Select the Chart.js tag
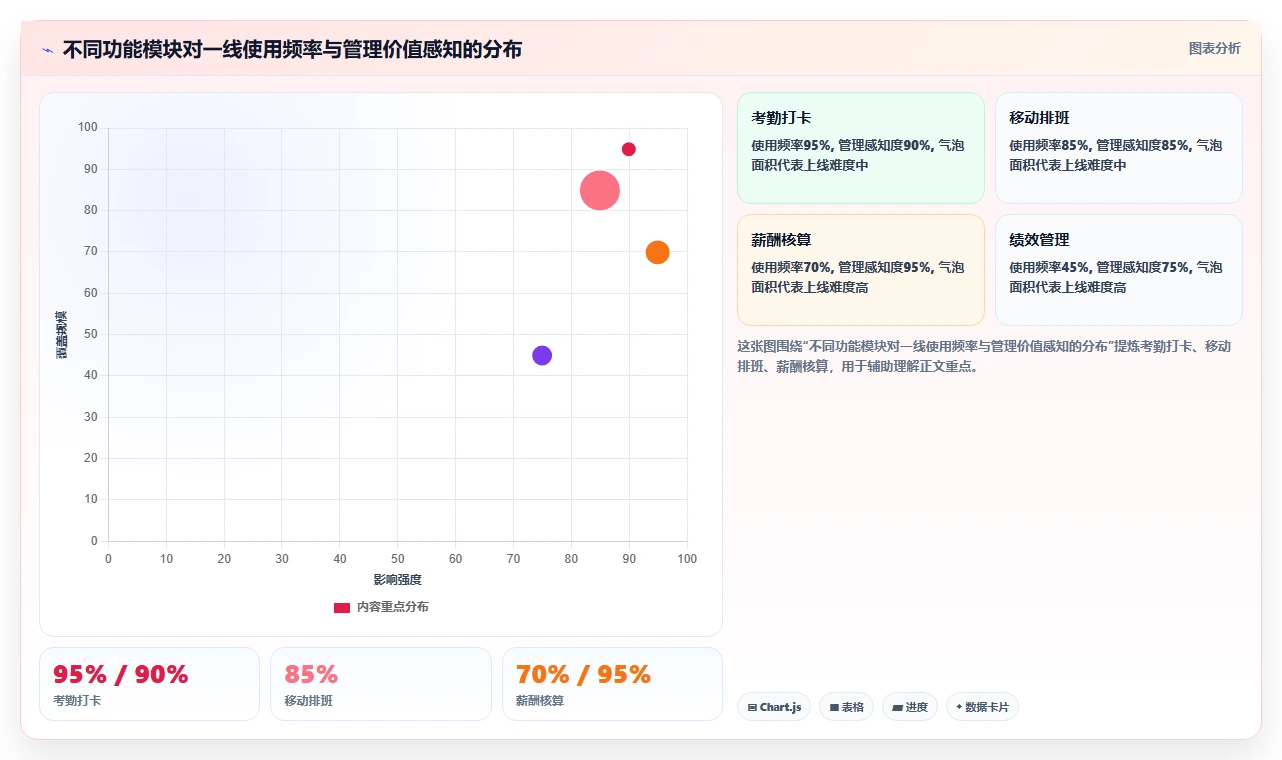 coord(774,707)
